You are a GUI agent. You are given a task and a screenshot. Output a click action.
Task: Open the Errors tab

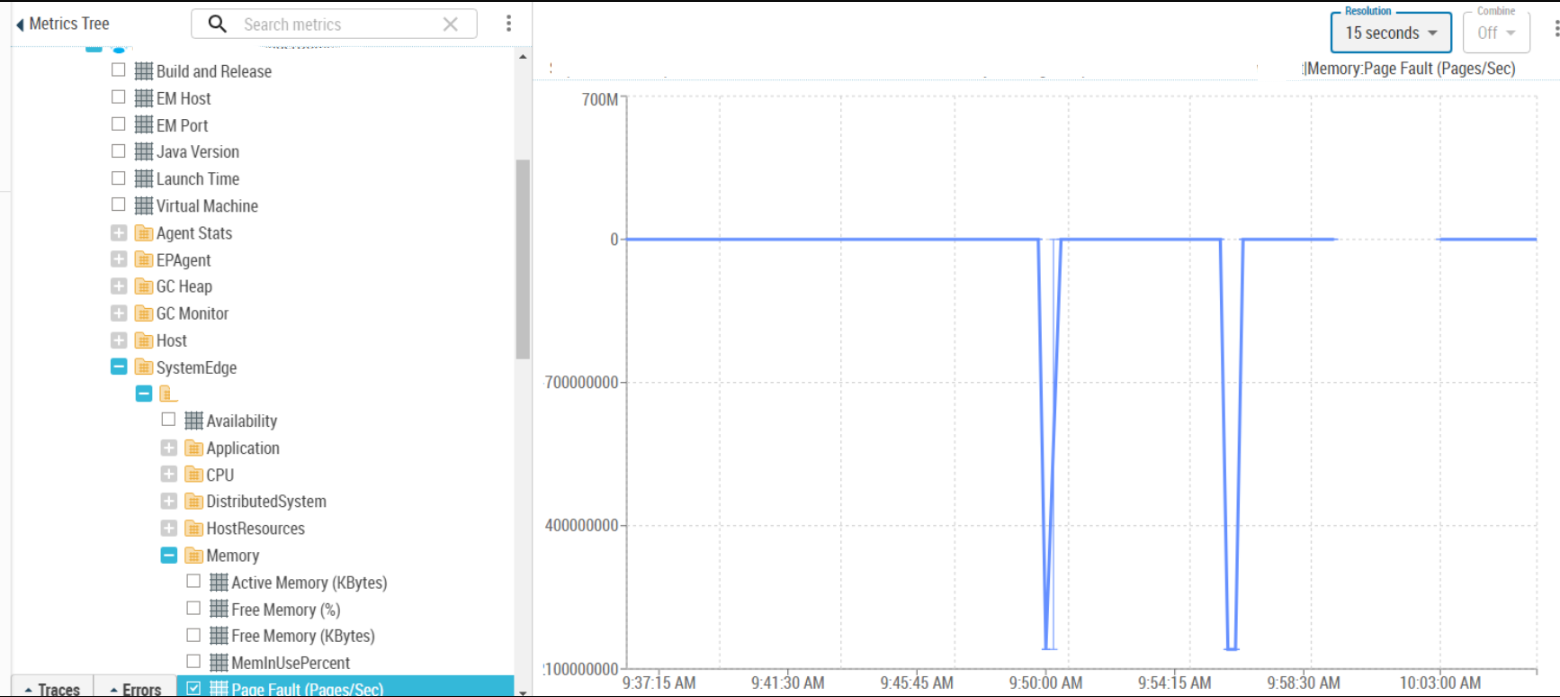(x=135, y=688)
